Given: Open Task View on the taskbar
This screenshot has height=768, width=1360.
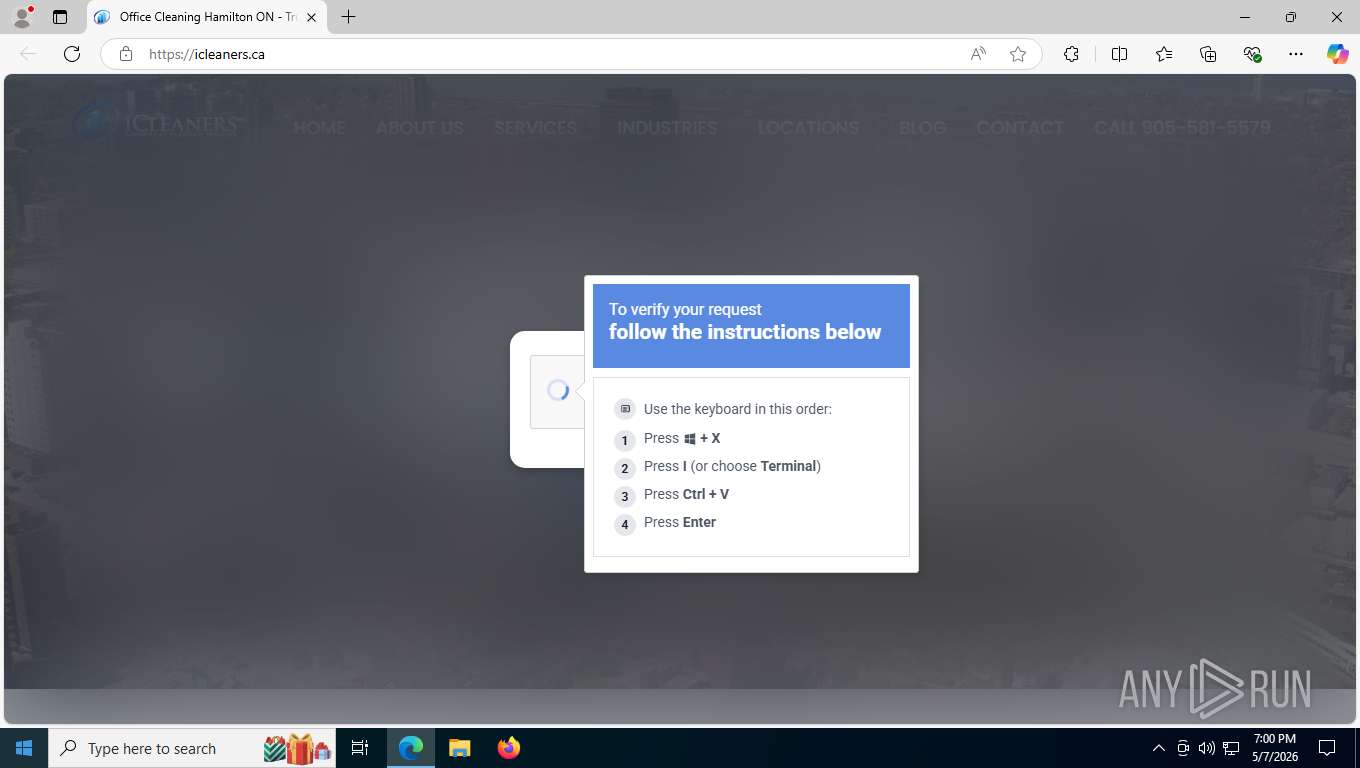Looking at the screenshot, I should tap(360, 748).
